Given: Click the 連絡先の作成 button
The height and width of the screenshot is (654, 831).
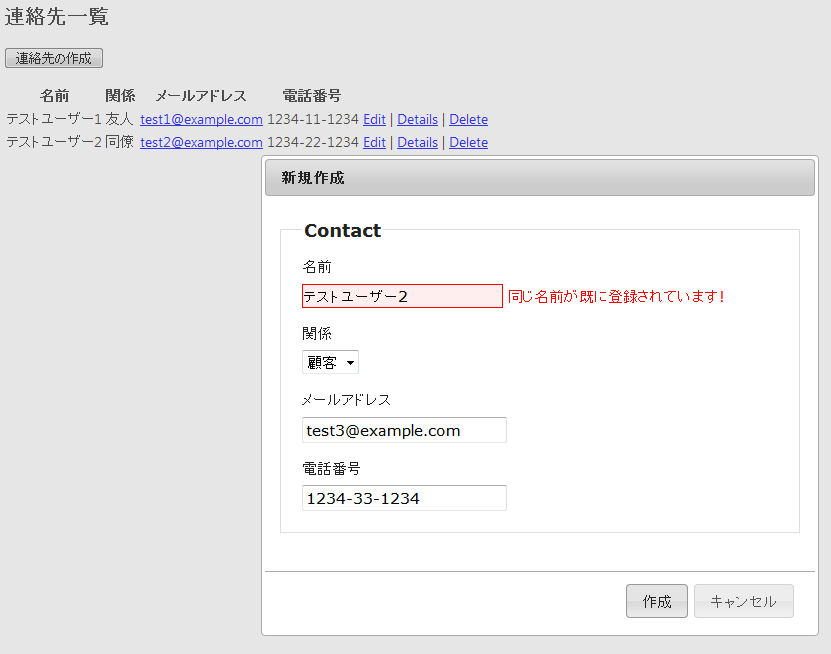Looking at the screenshot, I should point(54,58).
